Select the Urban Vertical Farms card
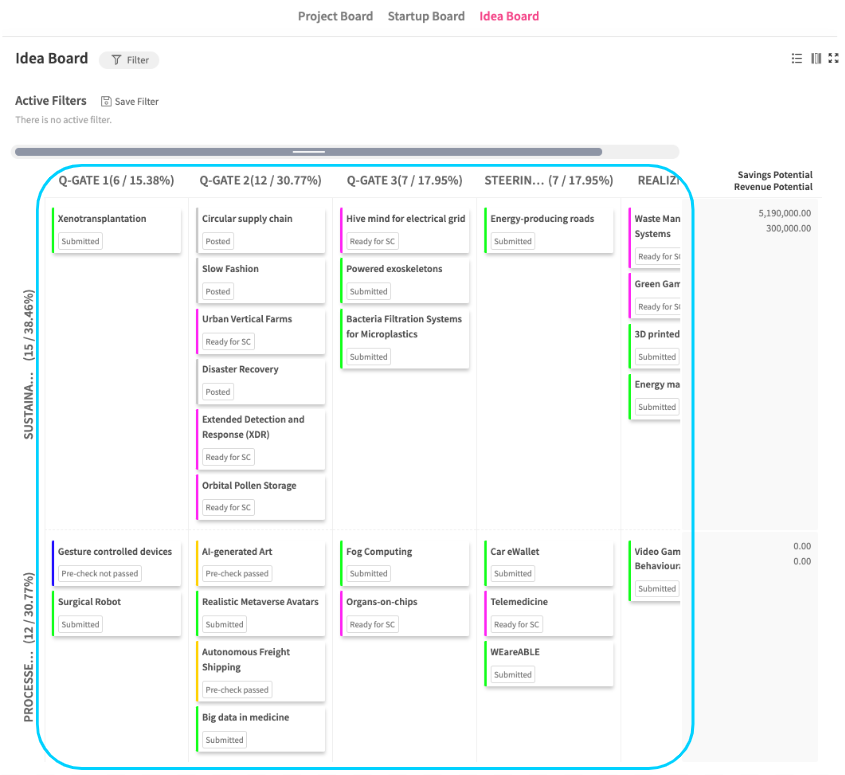Viewport: 845px width, 775px height. [247, 319]
